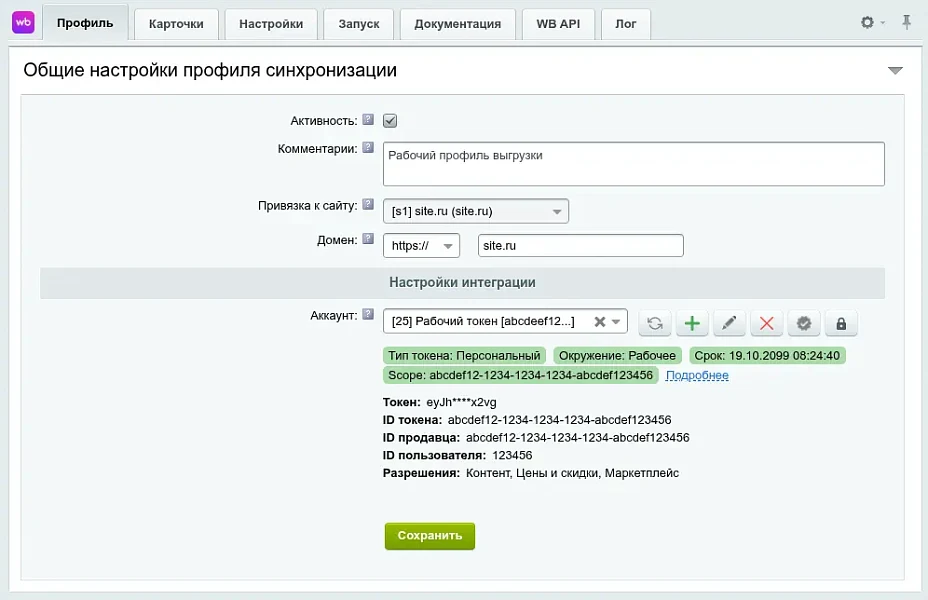Open account verification badge icon
Image resolution: width=928 pixels, height=600 pixels.
click(804, 323)
